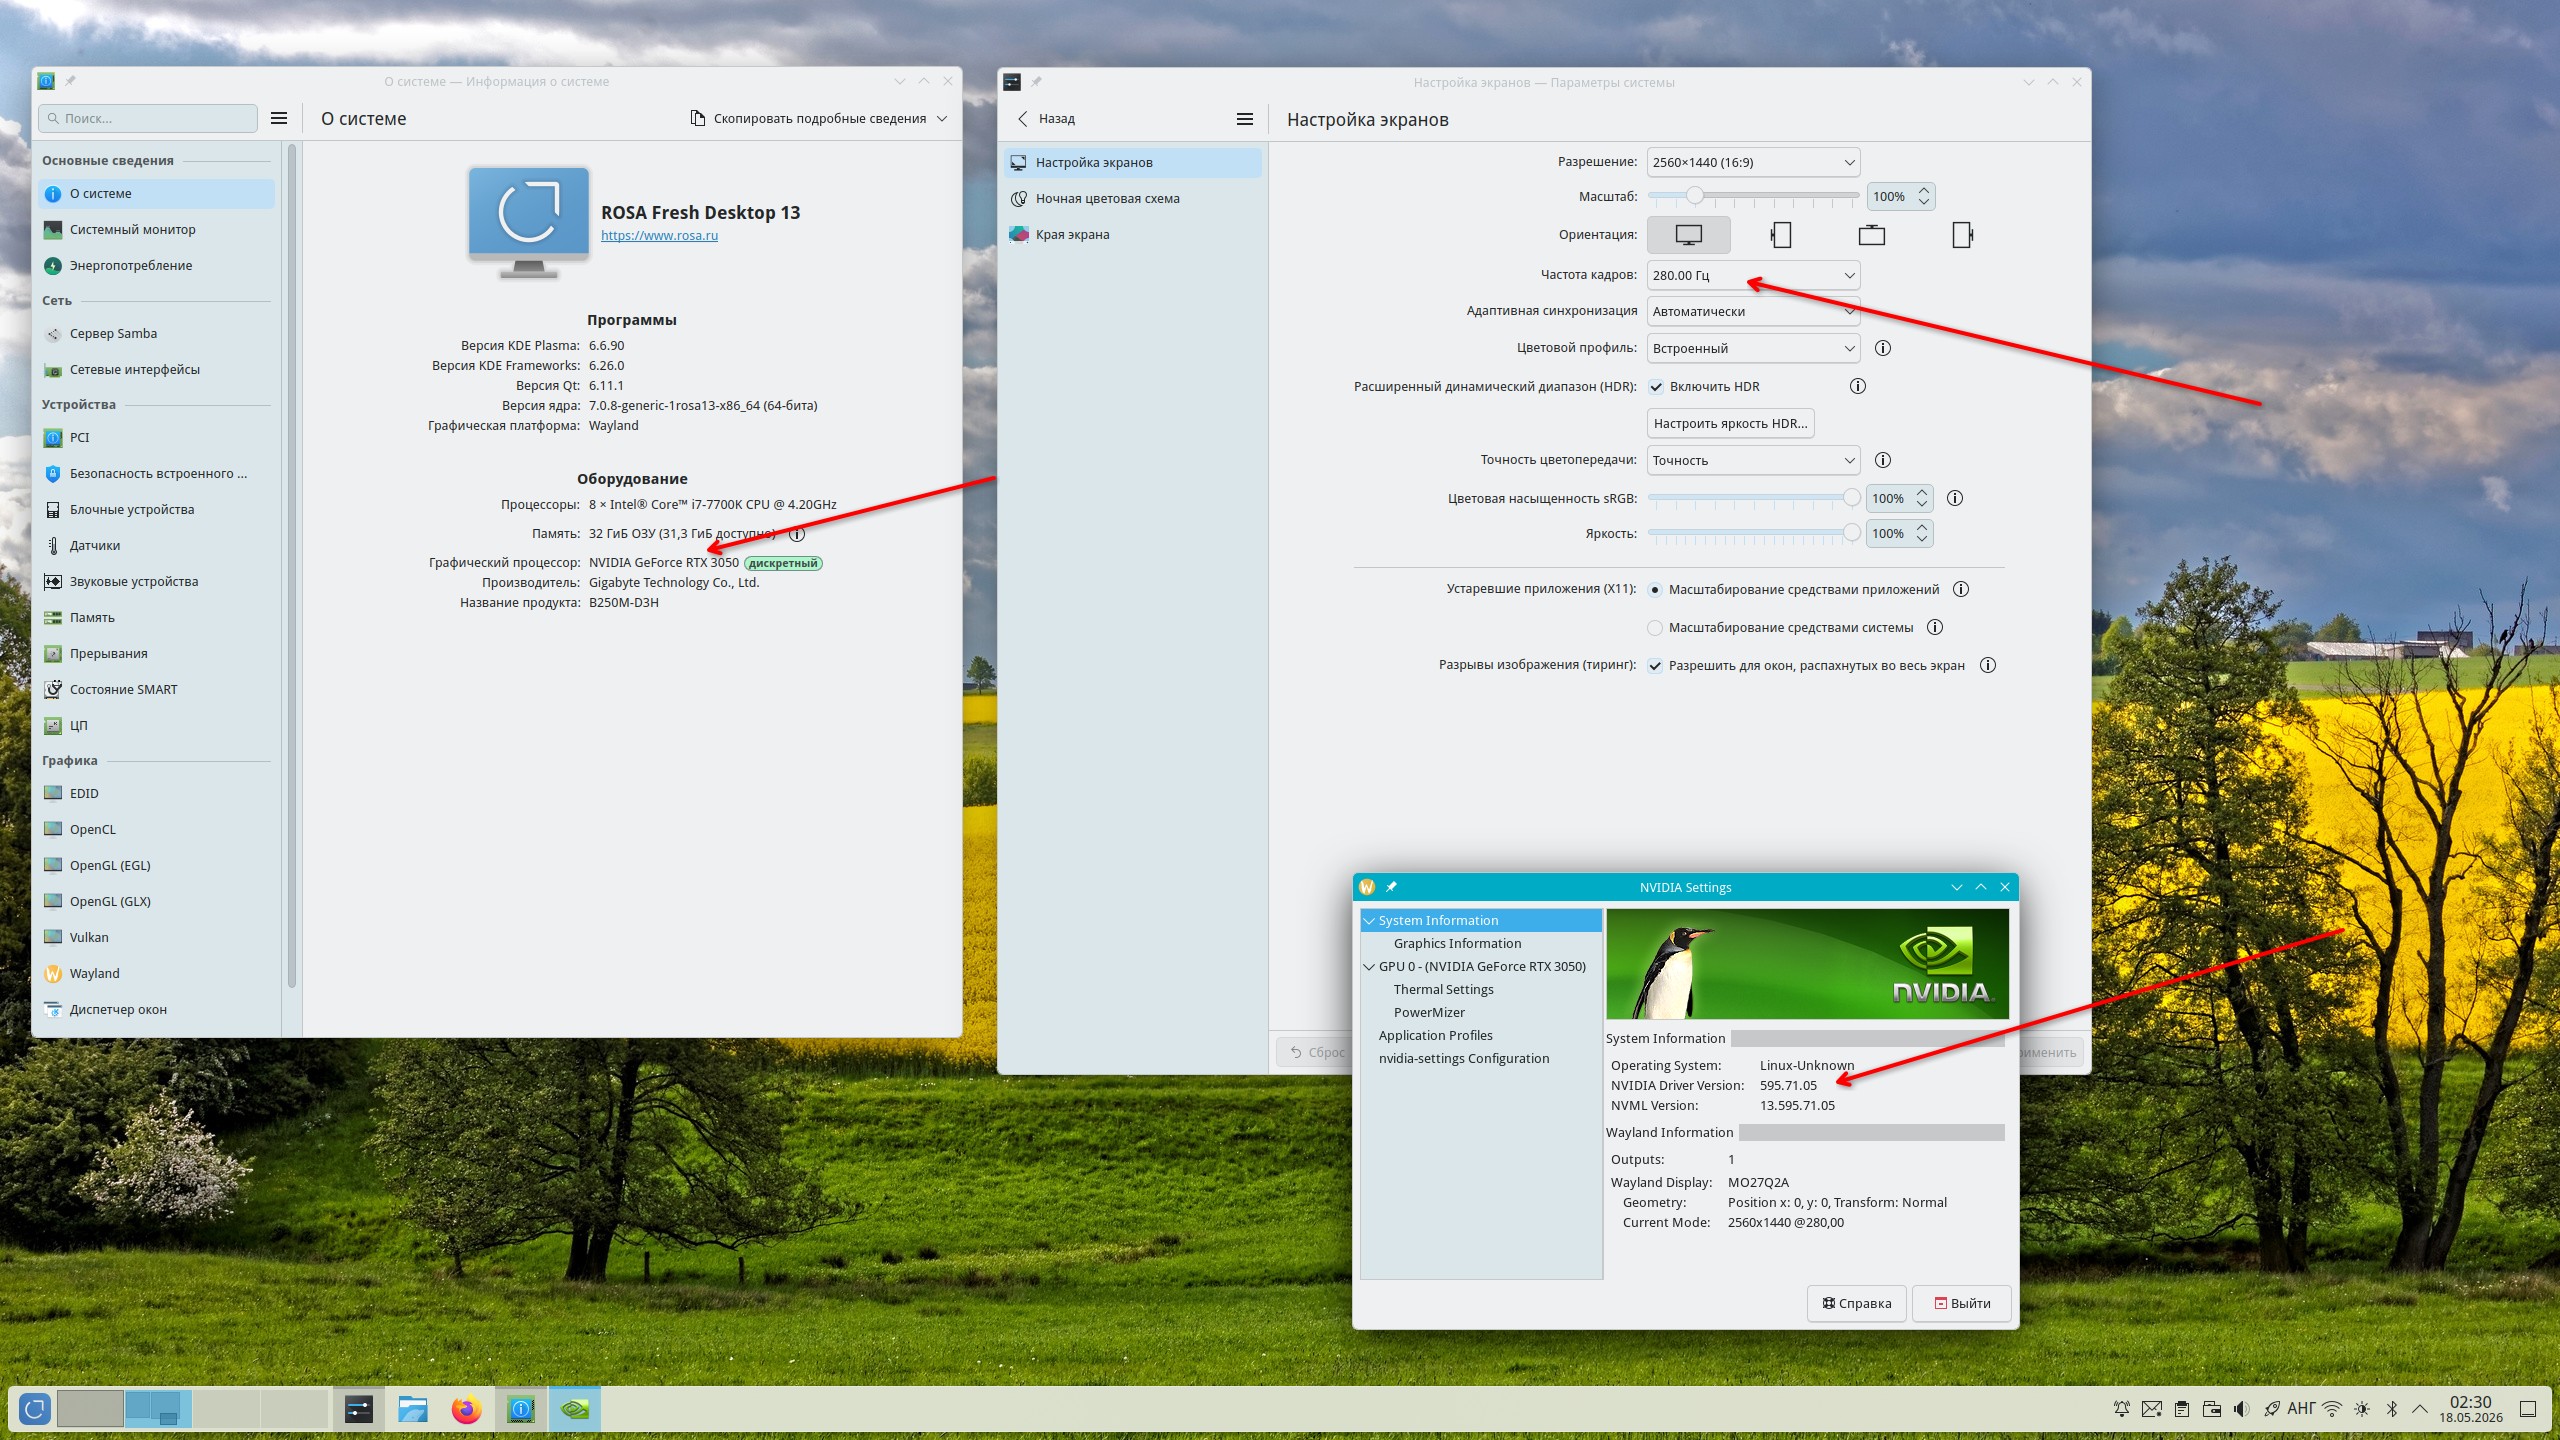Click the Info Center sidebar scrollbar
This screenshot has width=2560, height=1440.
tap(292, 565)
